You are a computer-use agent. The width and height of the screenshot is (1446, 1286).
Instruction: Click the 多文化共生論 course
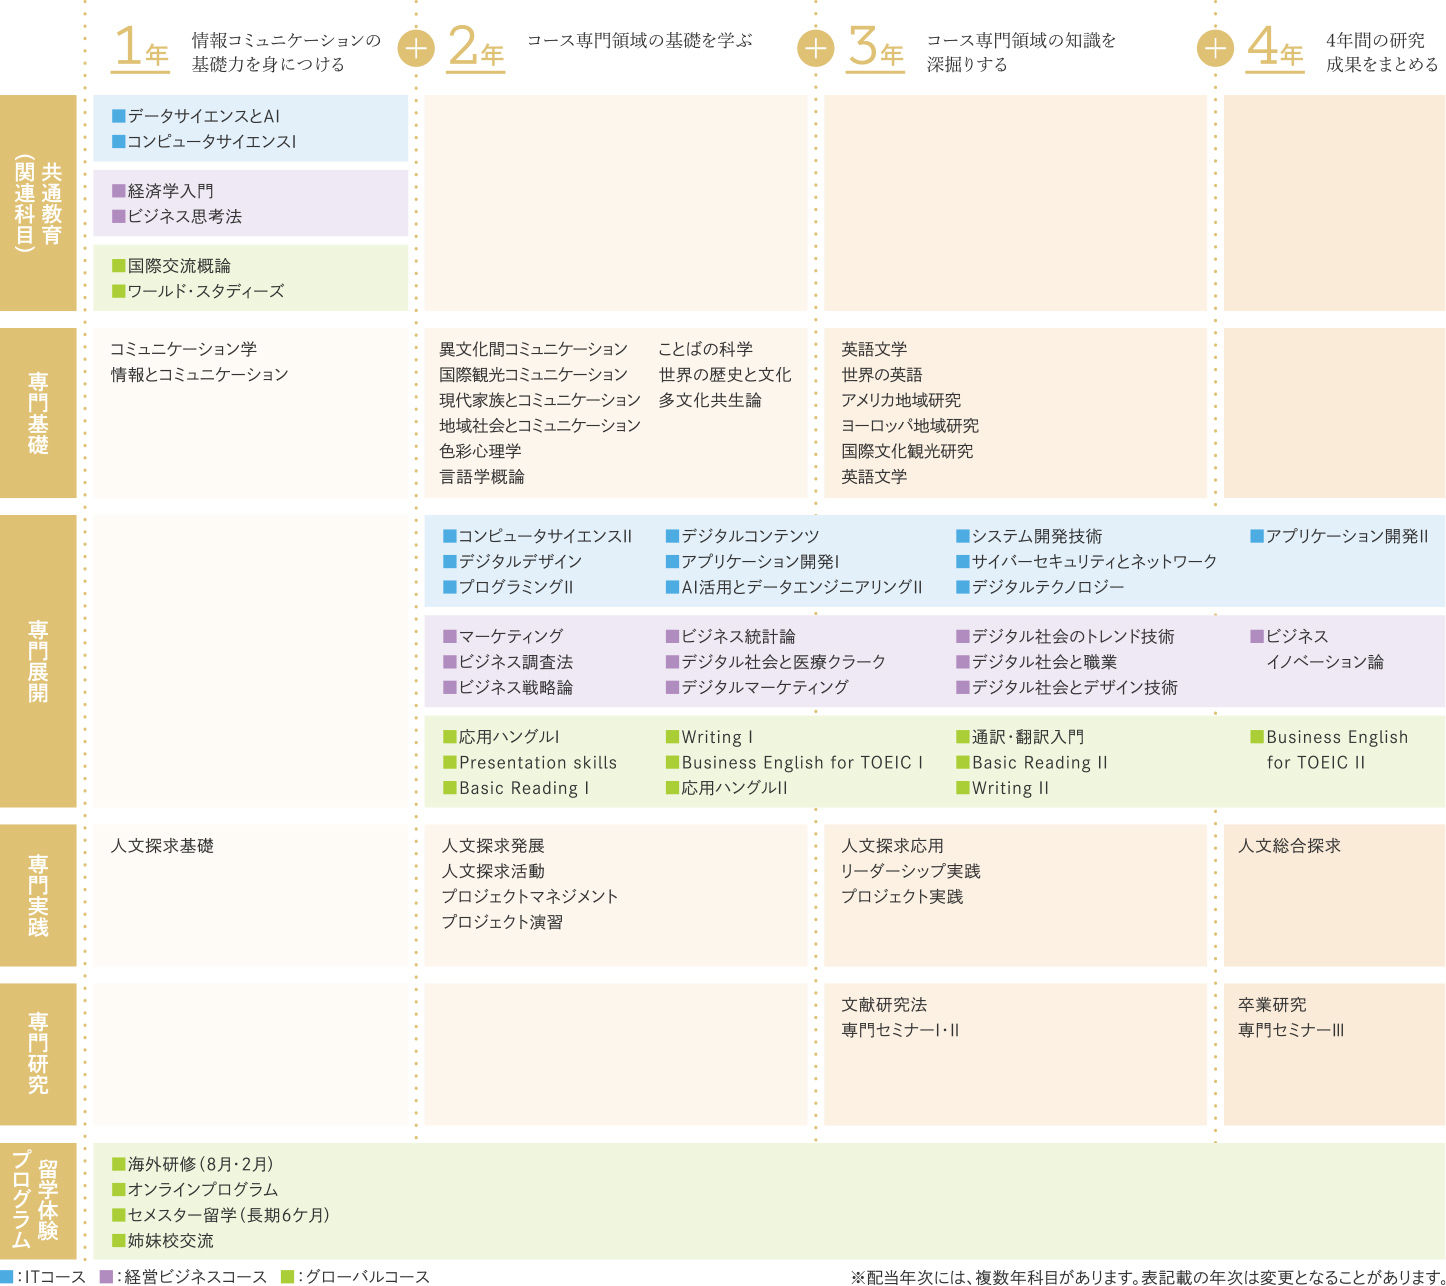710,400
